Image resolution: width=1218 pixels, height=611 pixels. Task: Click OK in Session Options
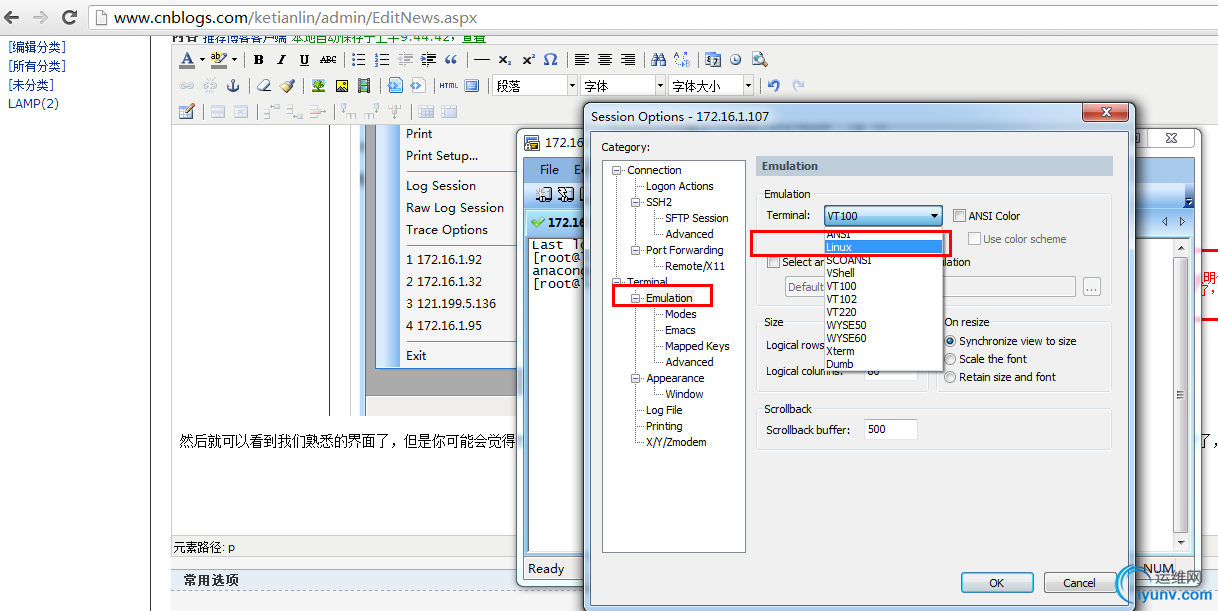(996, 583)
